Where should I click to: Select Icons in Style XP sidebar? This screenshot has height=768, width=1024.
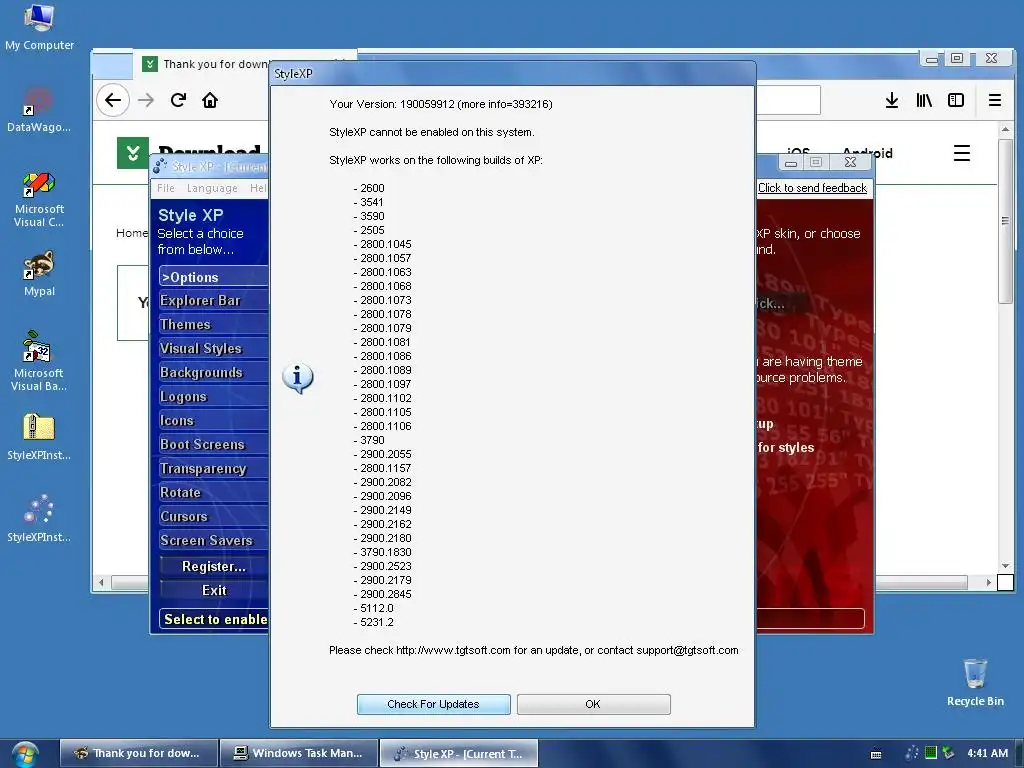[x=214, y=420]
